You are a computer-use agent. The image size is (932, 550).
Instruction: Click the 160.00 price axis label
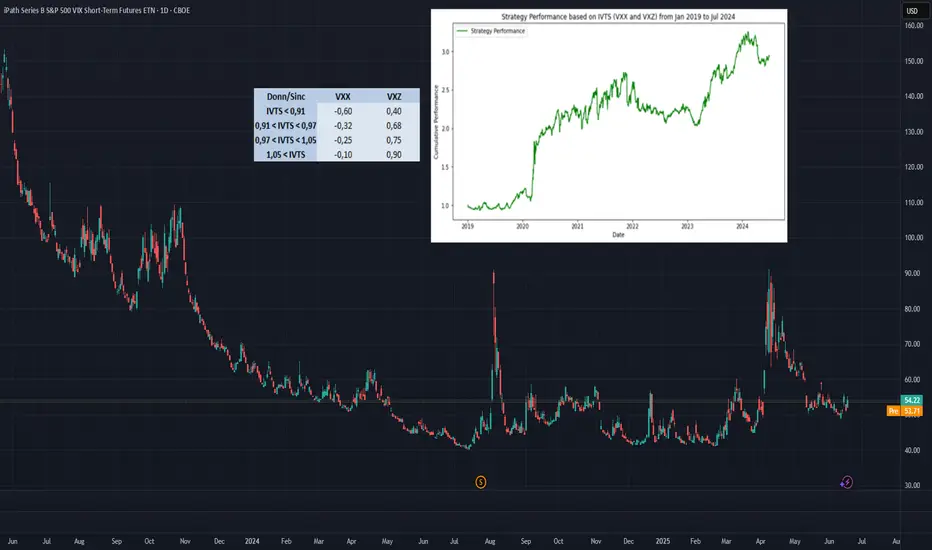(x=911, y=26)
